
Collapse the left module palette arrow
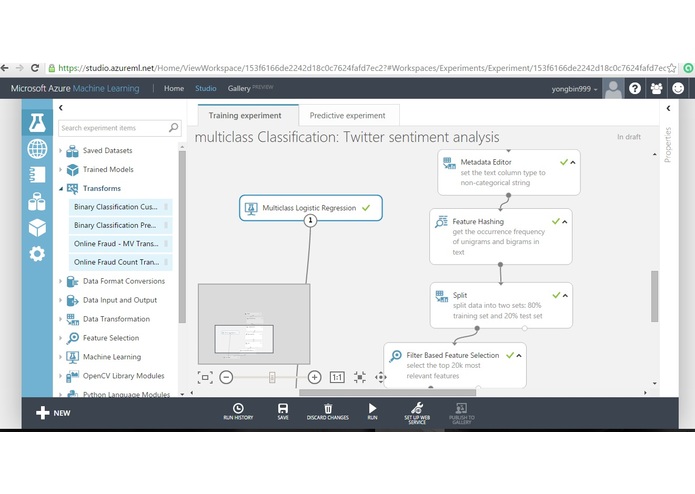(x=61, y=108)
